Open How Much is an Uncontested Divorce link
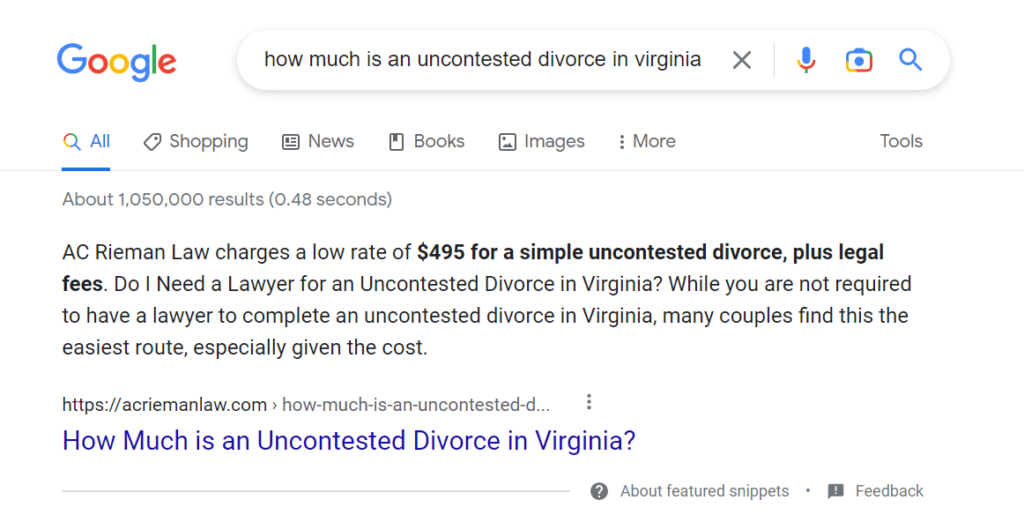 [x=349, y=441]
